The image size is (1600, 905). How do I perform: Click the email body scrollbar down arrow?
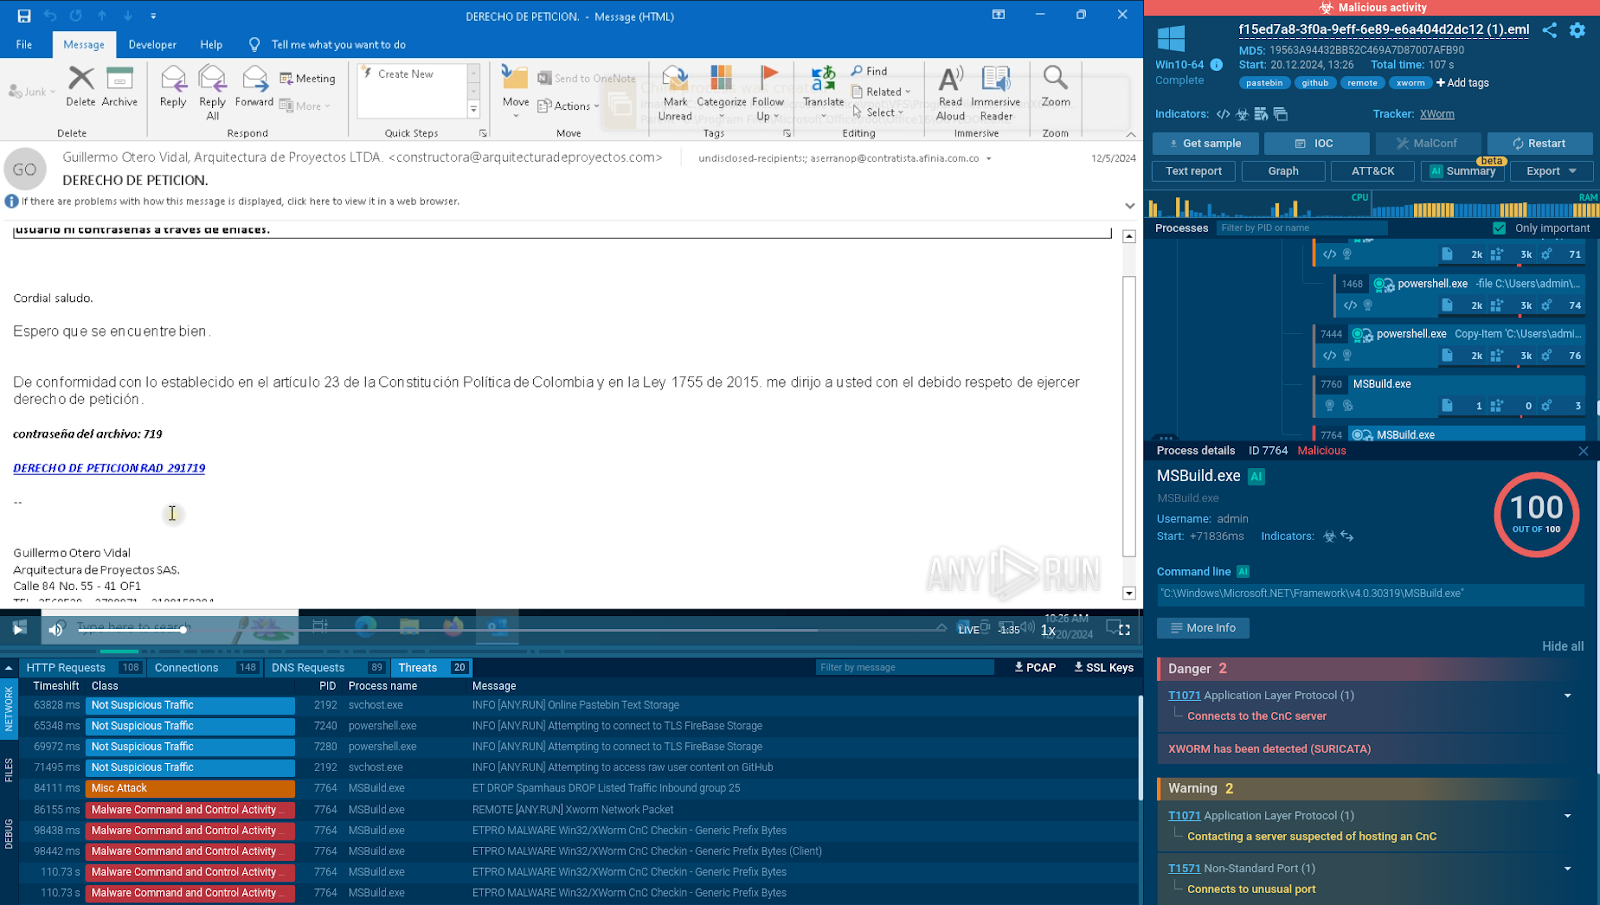pyautogui.click(x=1129, y=593)
